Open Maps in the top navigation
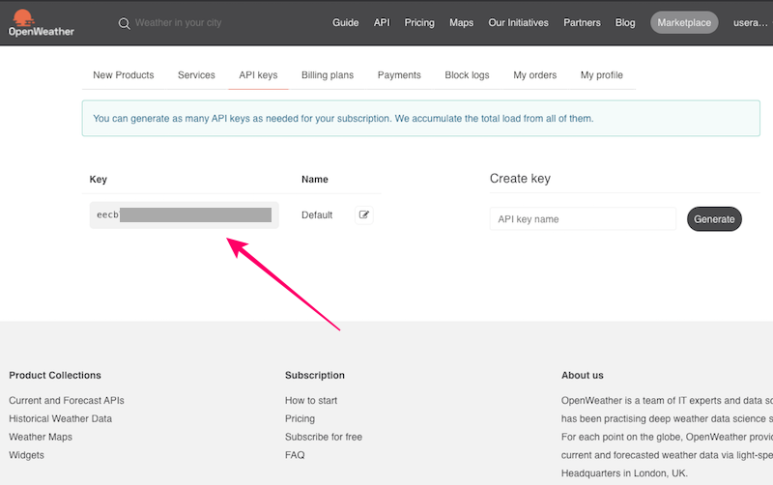 point(461,23)
